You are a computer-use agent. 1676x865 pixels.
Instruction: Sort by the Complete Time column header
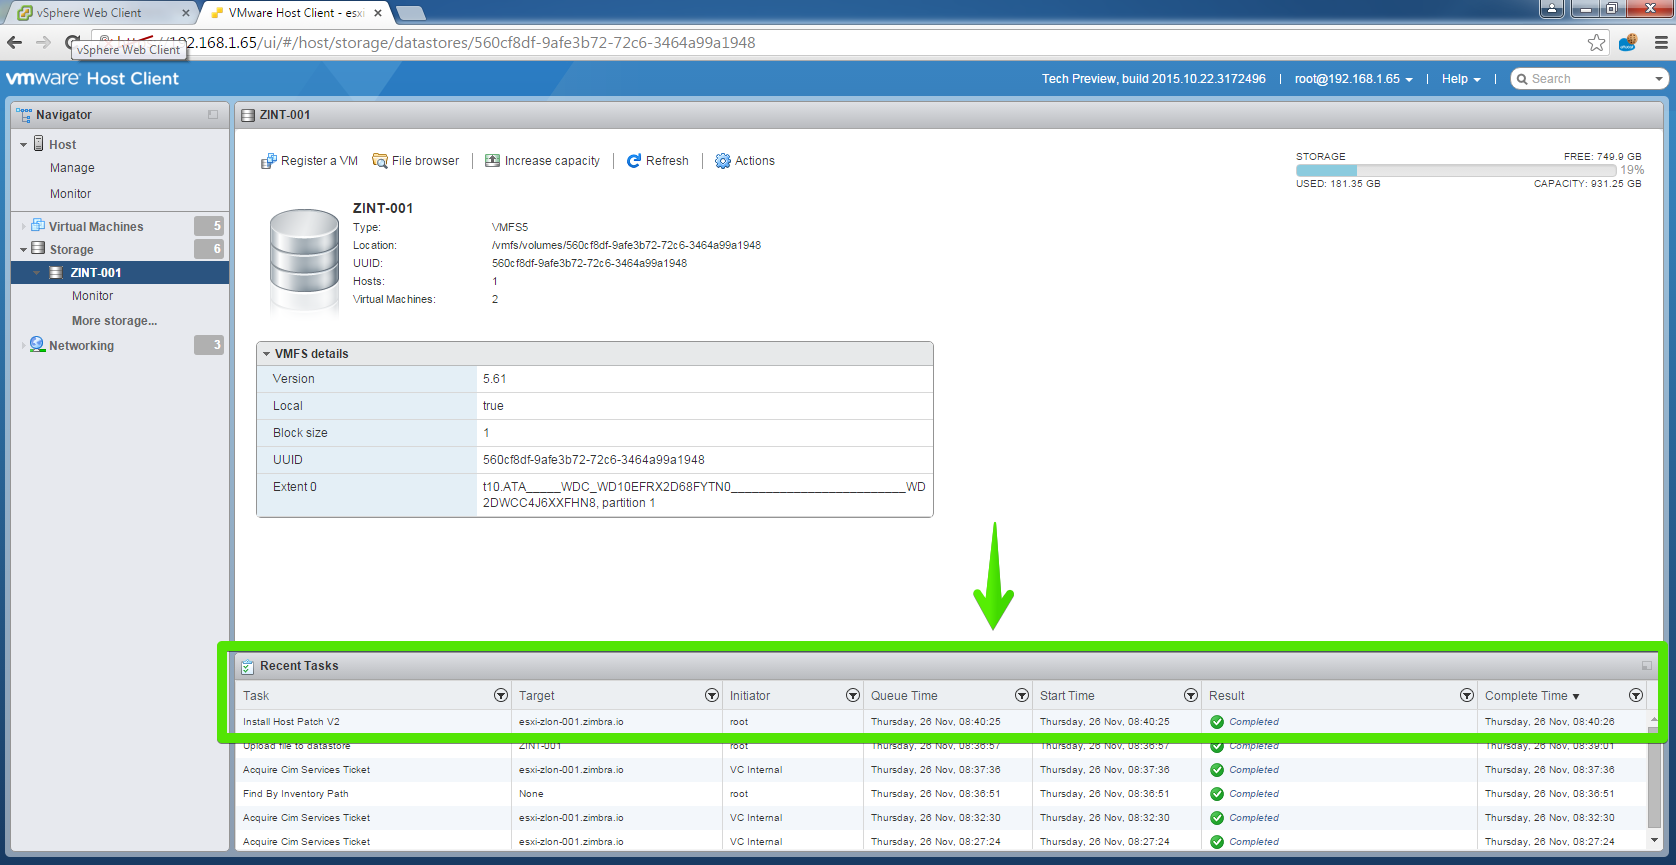[x=1532, y=696]
